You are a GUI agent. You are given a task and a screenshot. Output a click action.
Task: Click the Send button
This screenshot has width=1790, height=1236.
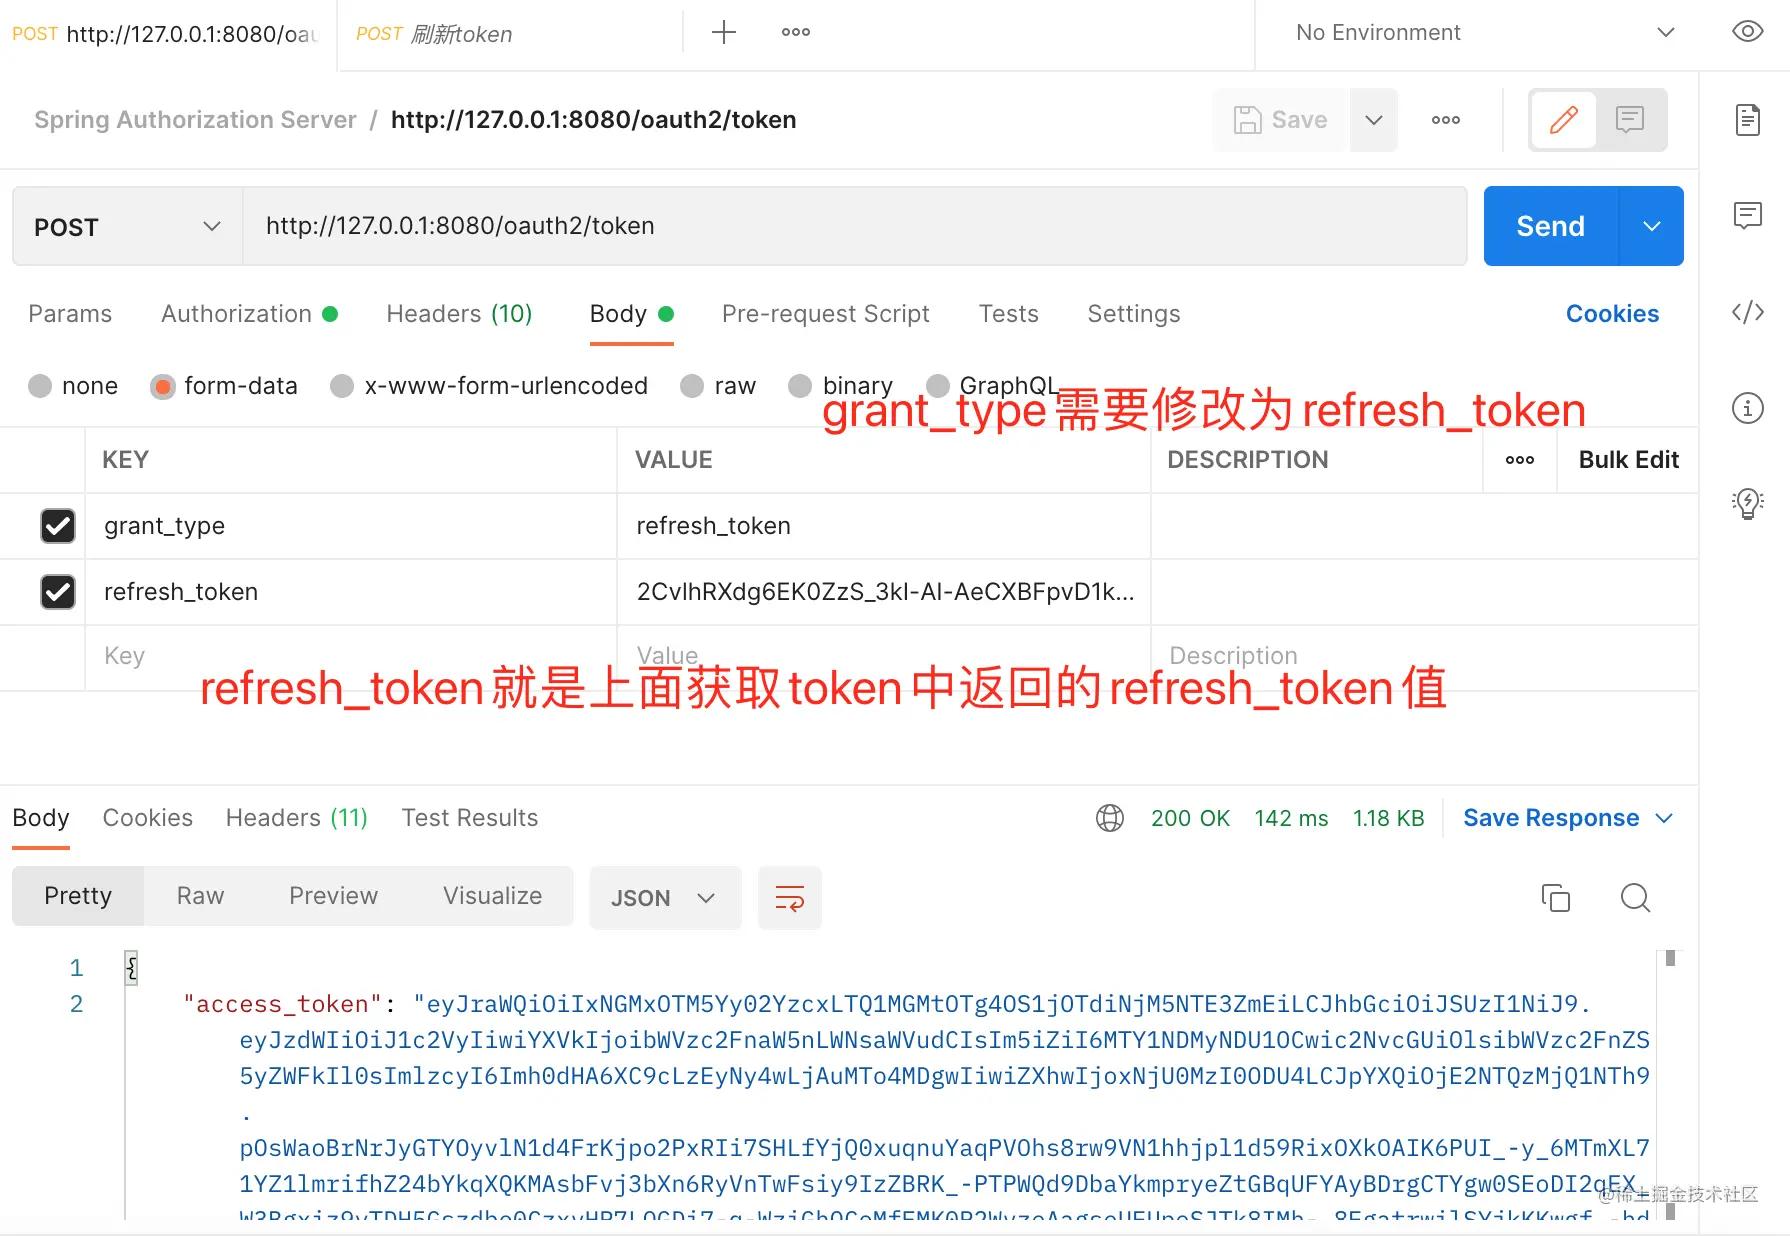1548,226
